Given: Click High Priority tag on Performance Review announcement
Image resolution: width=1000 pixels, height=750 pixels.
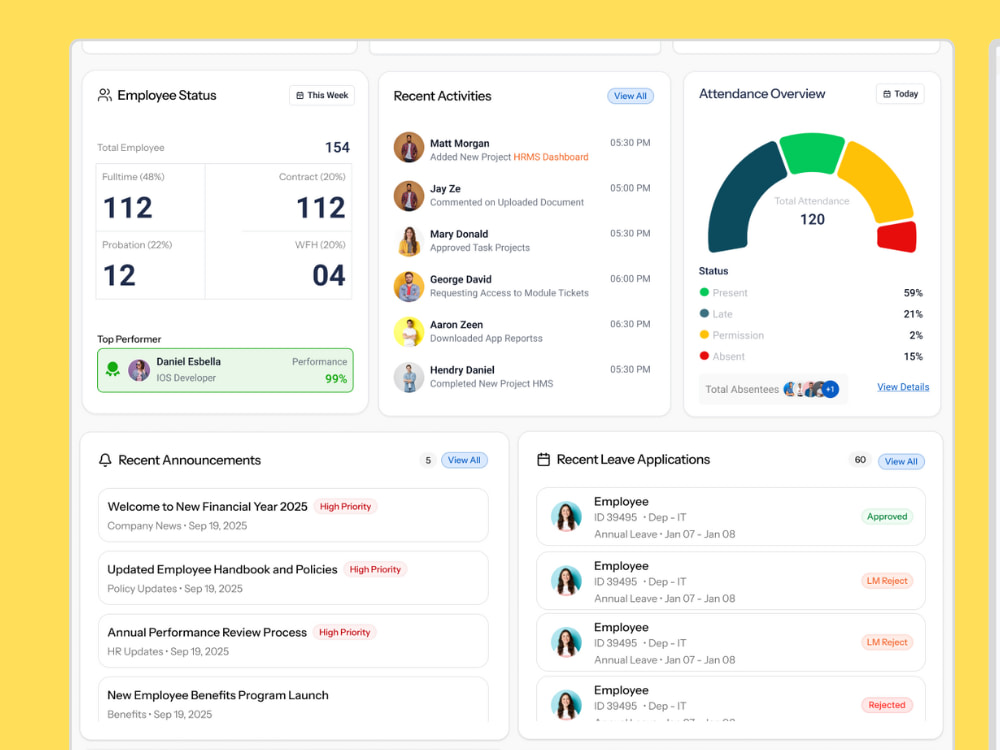Looking at the screenshot, I should tap(344, 633).
